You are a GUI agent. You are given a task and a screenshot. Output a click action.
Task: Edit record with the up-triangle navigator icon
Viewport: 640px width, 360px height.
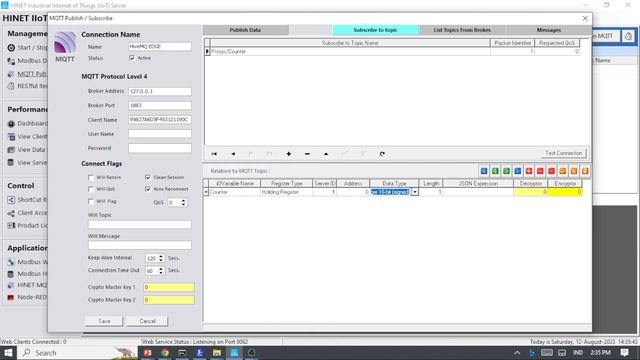[x=326, y=154]
